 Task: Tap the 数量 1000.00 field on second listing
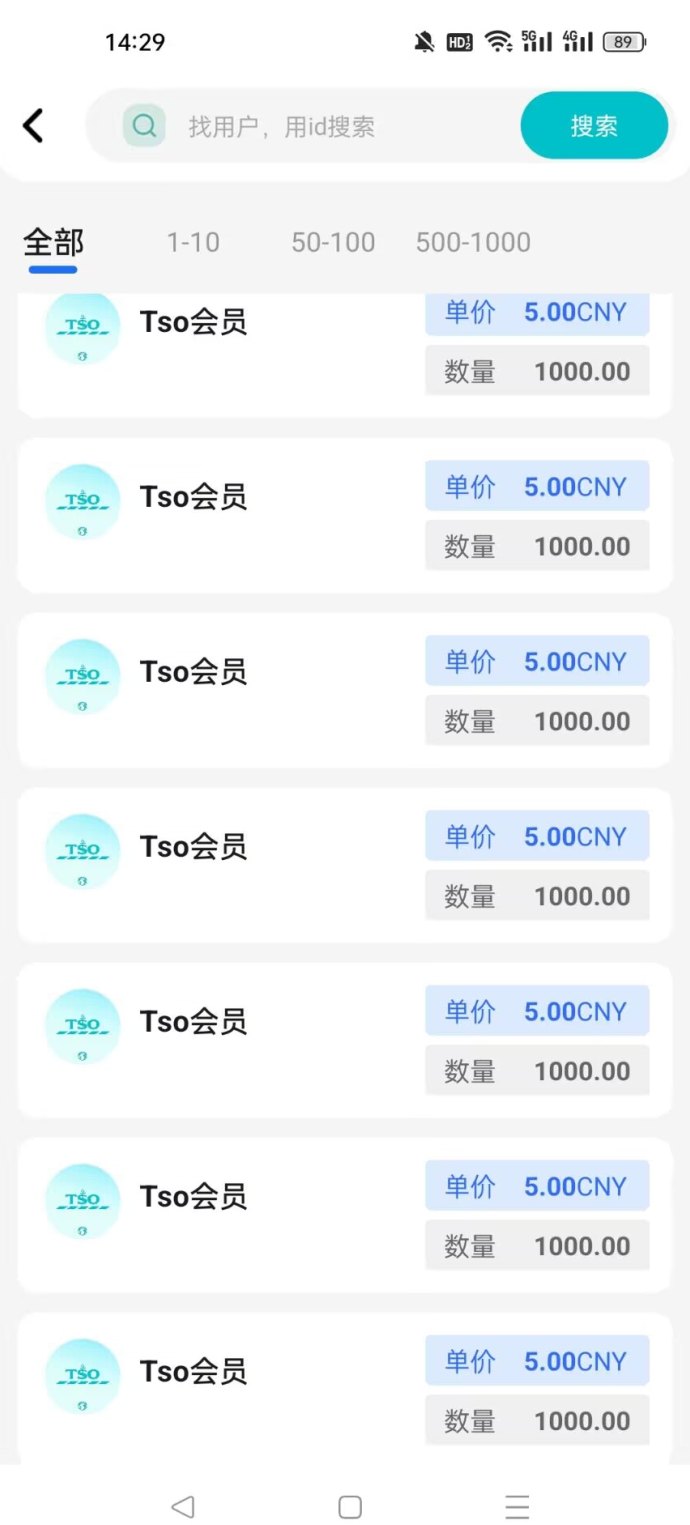click(536, 546)
